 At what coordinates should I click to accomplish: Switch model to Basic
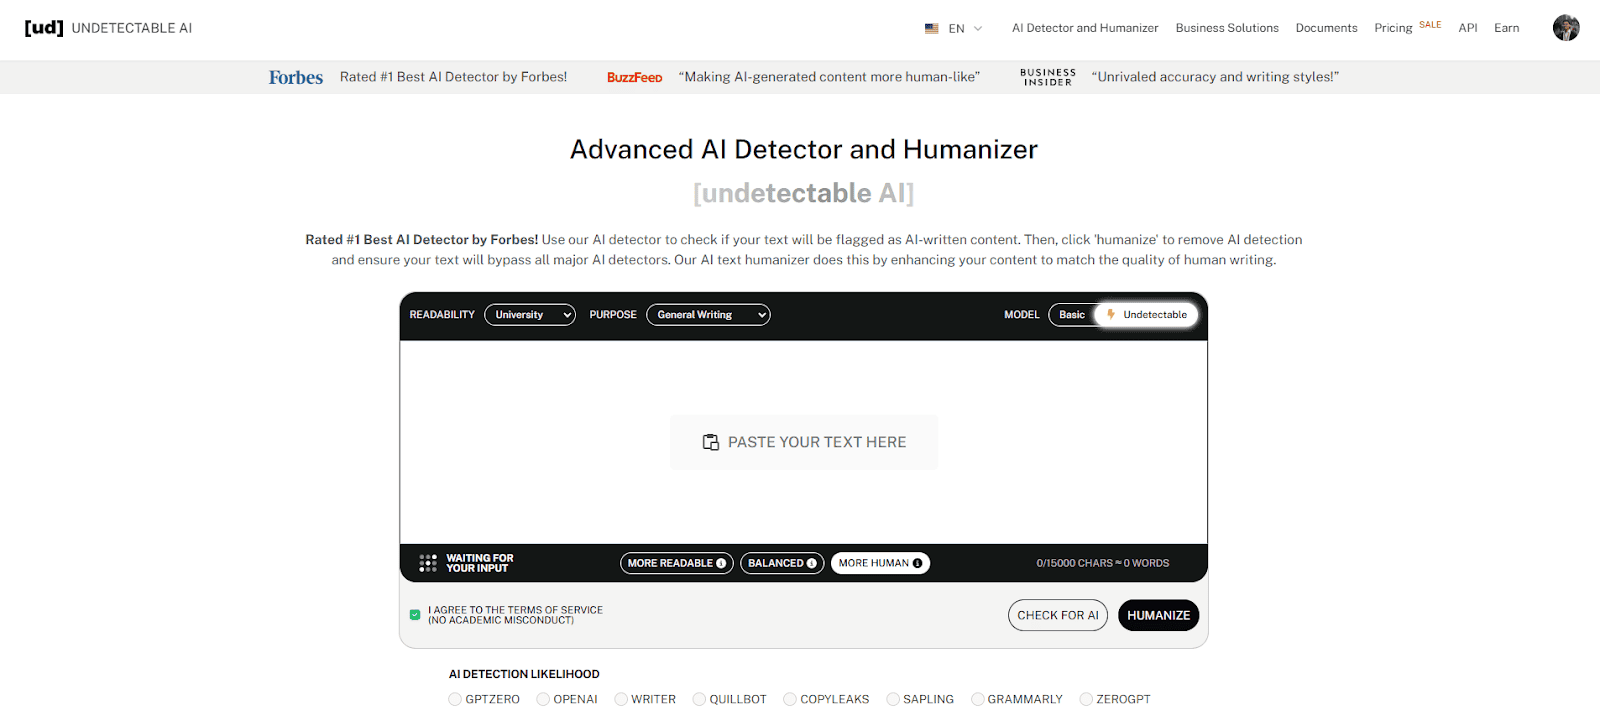pos(1071,315)
